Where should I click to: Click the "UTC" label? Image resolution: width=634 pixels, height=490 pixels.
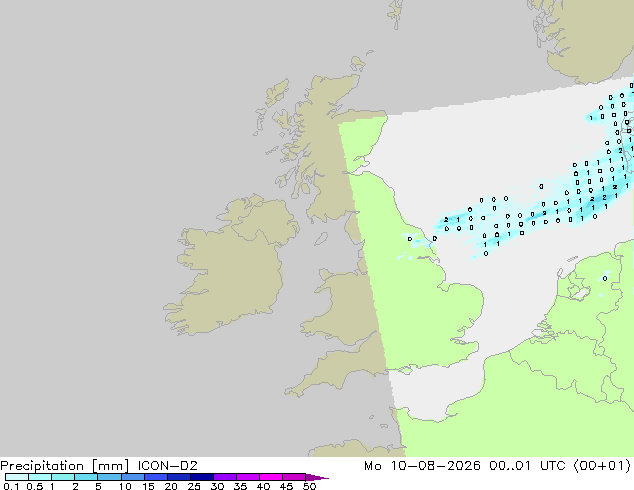click(553, 466)
